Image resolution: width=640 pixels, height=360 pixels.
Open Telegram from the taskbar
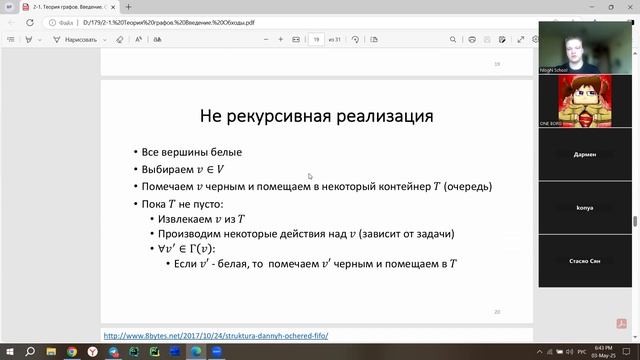click(x=113, y=351)
